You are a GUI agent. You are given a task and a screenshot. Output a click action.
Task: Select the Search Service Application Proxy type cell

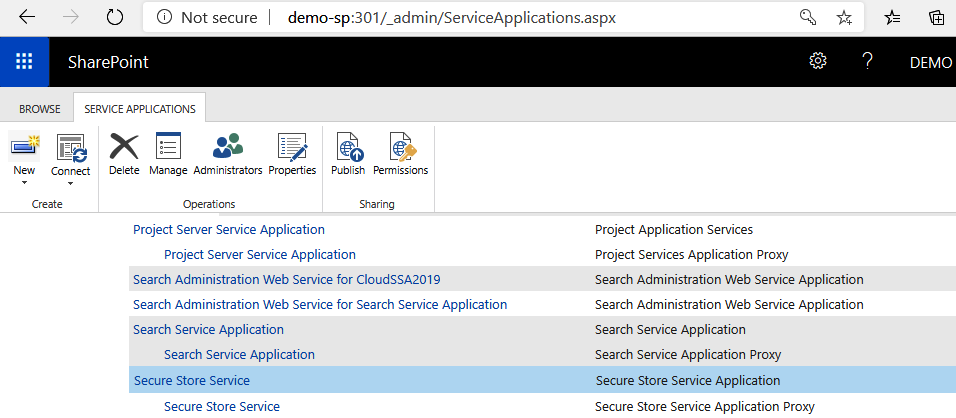pyautogui.click(x=688, y=355)
